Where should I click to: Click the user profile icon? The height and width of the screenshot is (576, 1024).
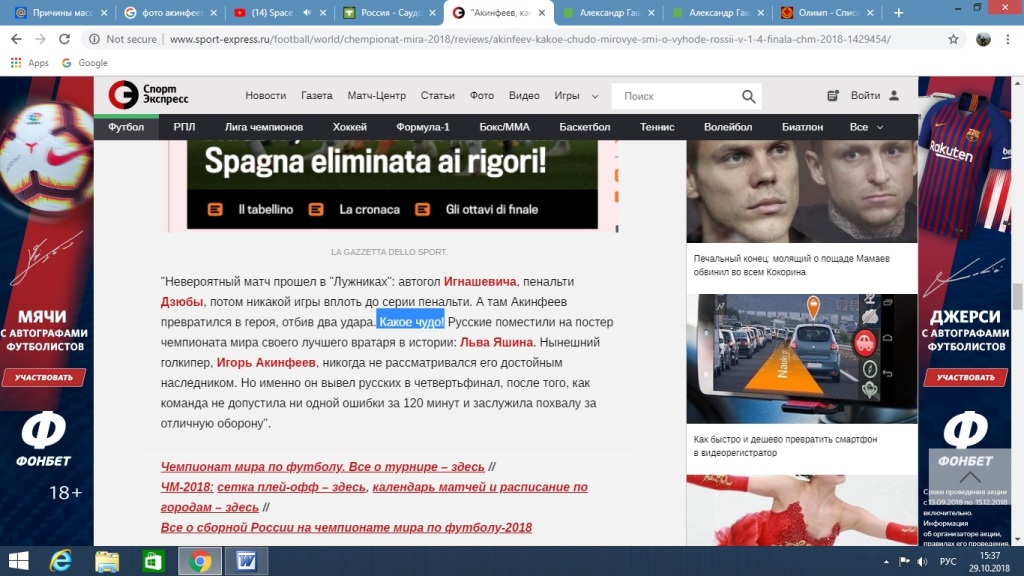(894, 96)
